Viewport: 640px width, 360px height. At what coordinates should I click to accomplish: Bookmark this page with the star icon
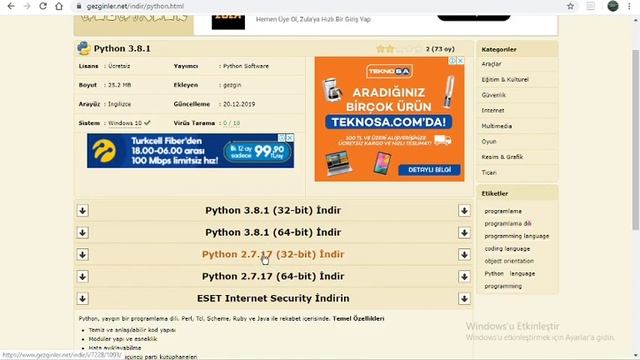point(570,6)
